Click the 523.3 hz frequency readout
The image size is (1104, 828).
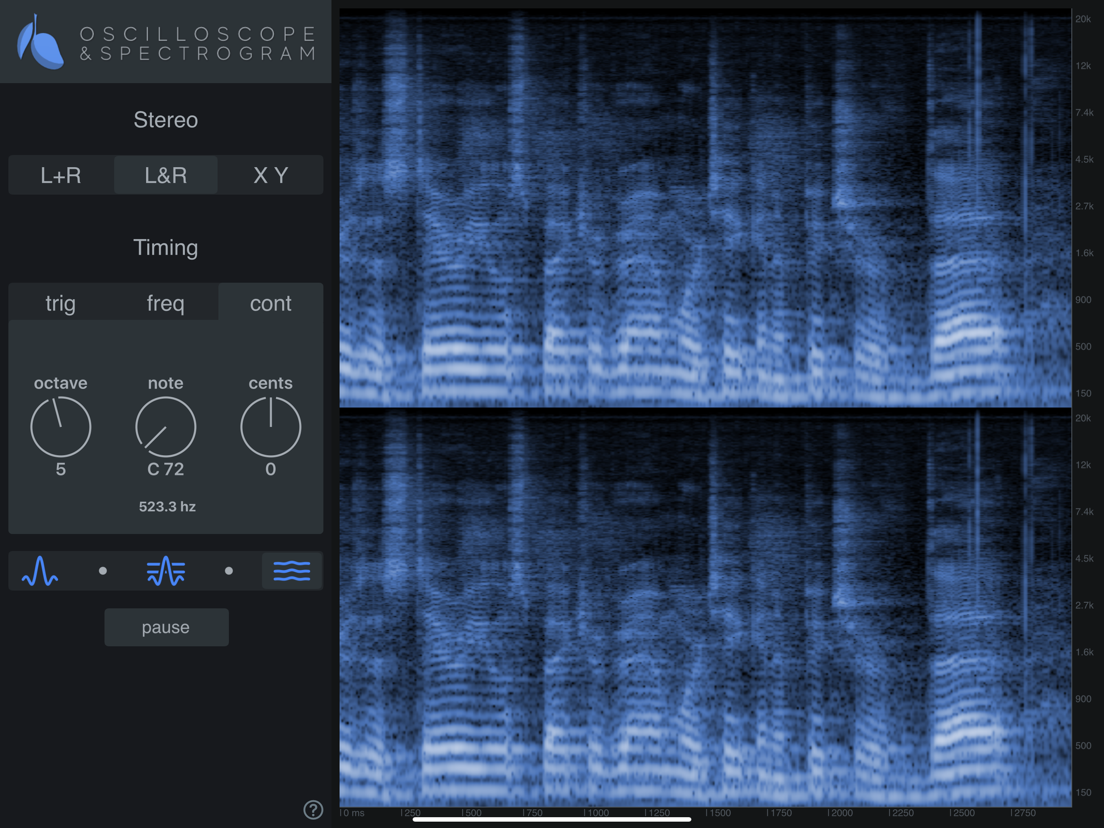(166, 507)
